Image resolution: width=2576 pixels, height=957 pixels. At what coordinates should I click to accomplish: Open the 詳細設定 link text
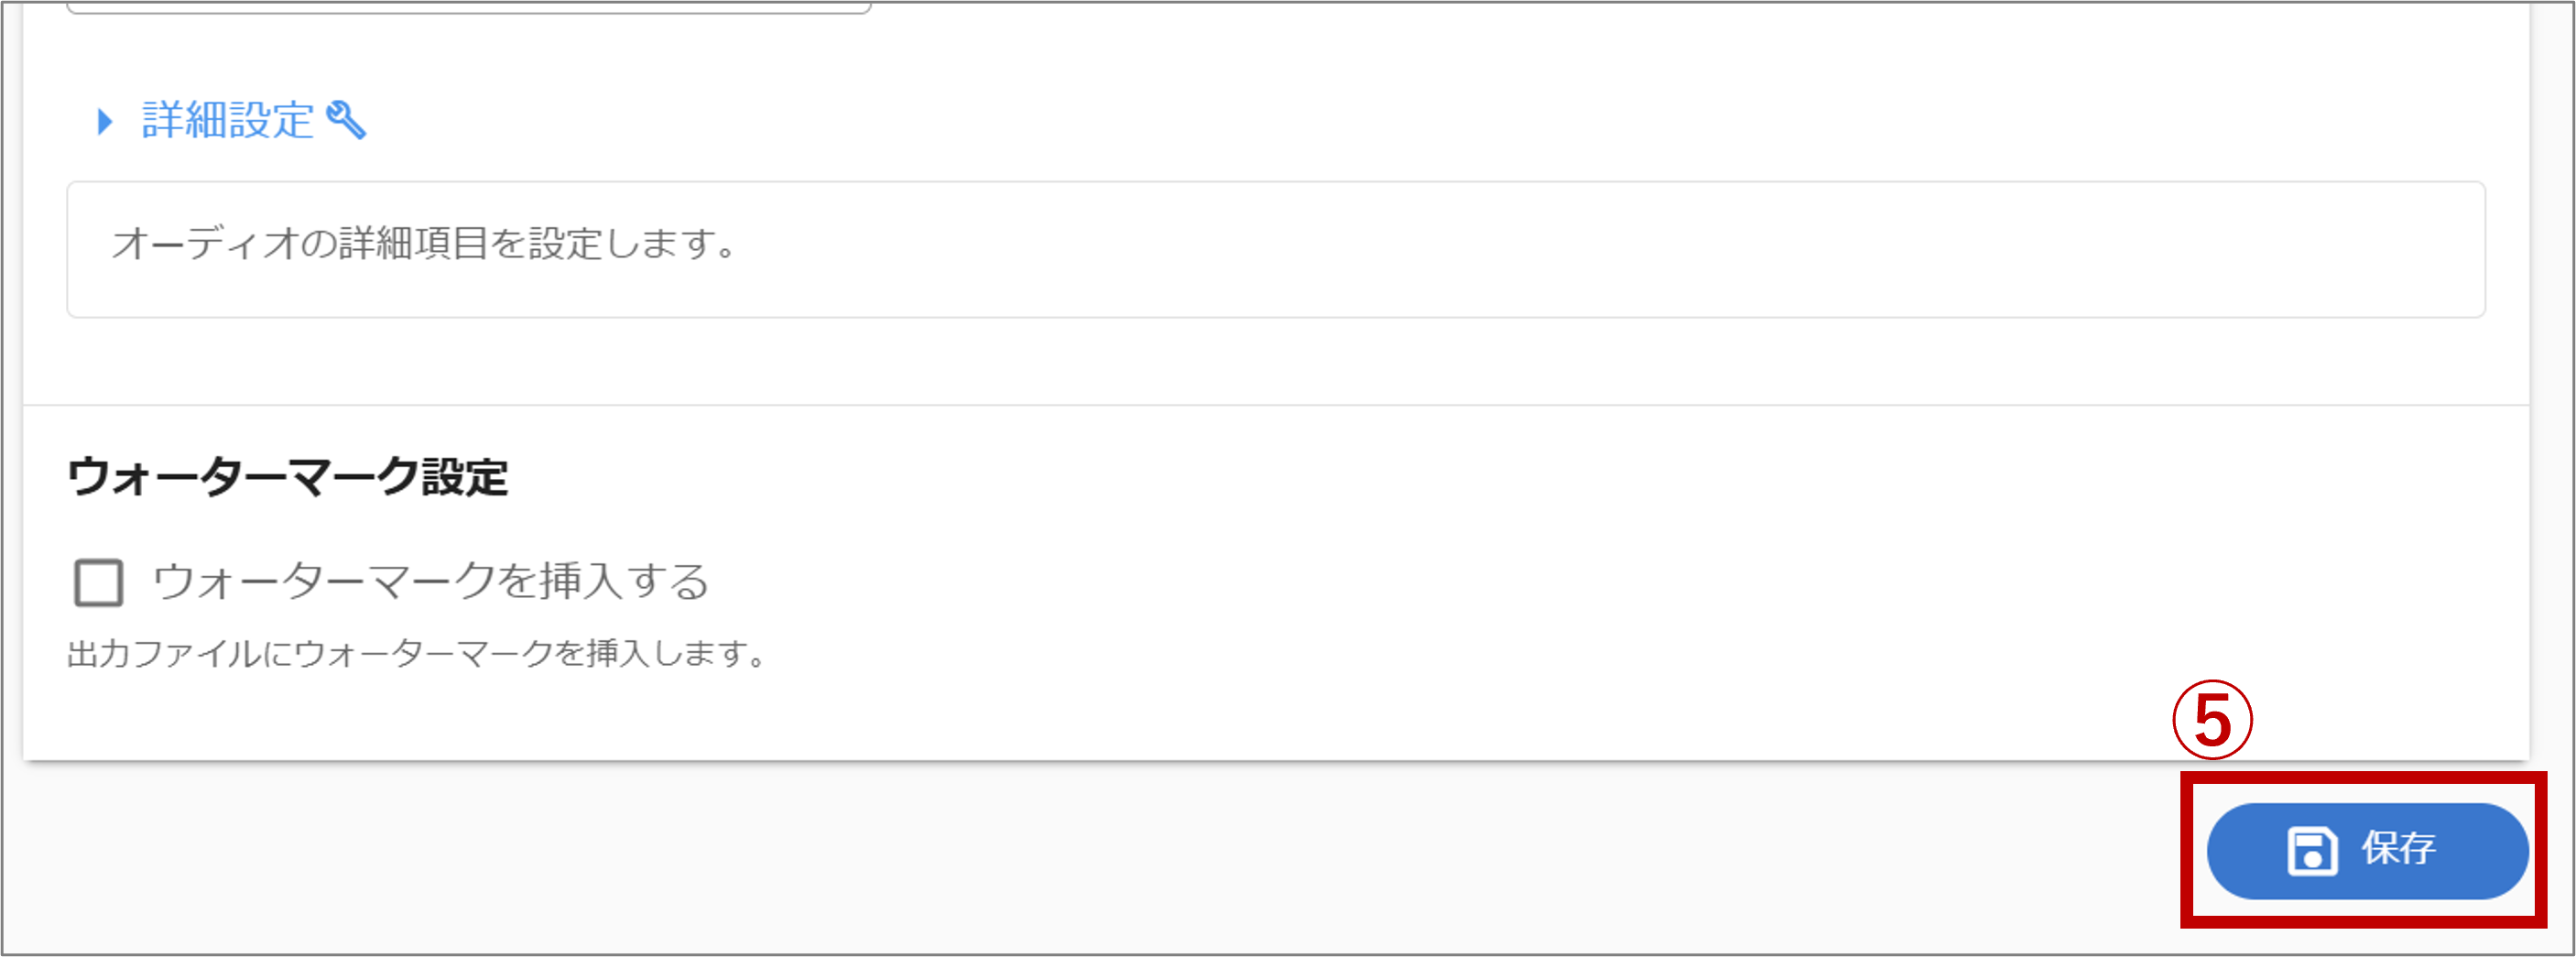[228, 120]
